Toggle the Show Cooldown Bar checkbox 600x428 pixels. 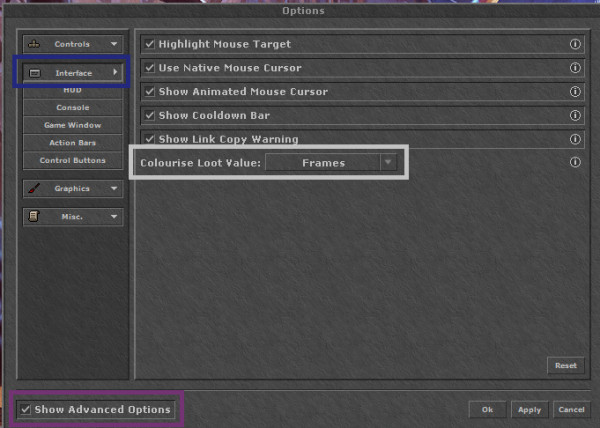150,115
